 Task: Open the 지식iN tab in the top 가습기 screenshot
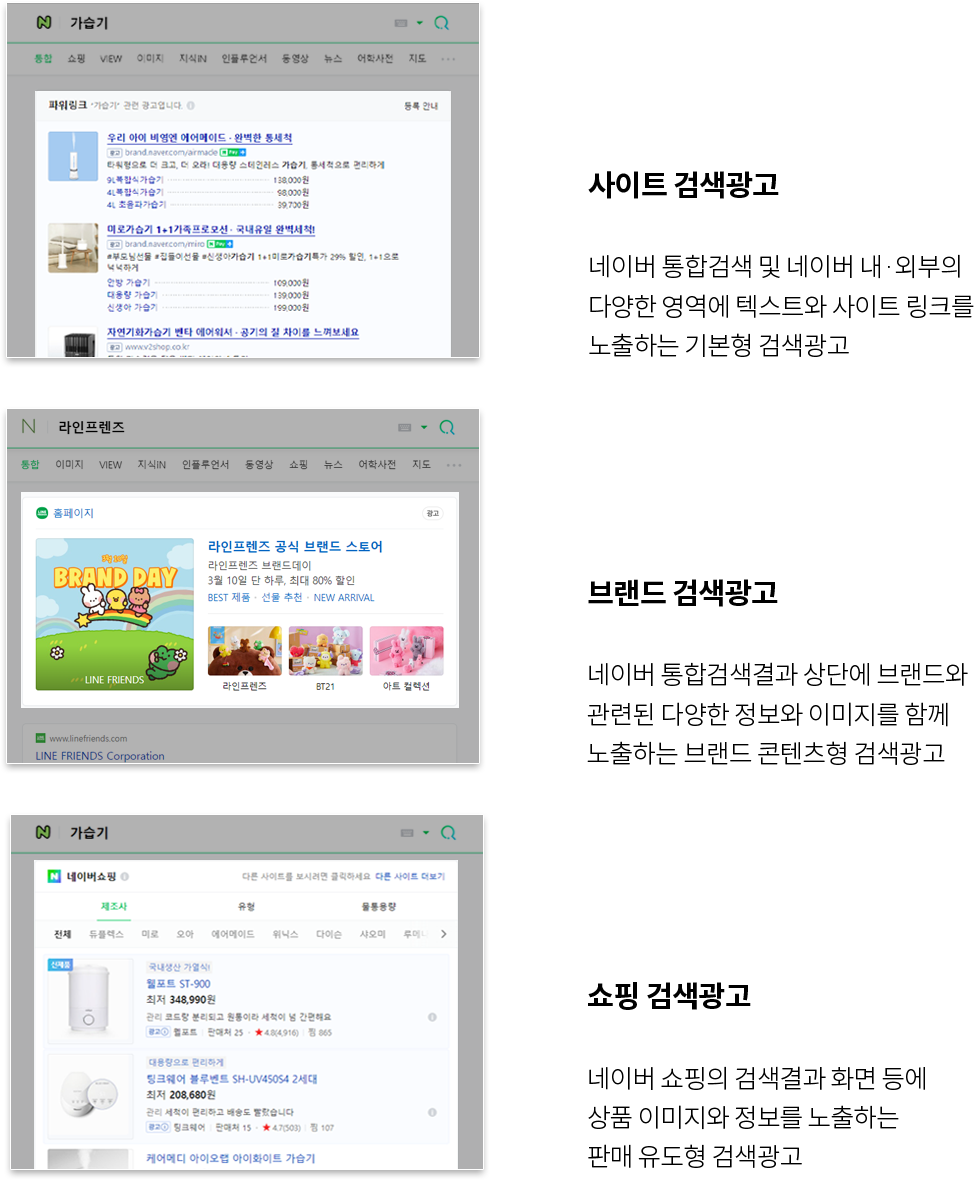pyautogui.click(x=193, y=59)
